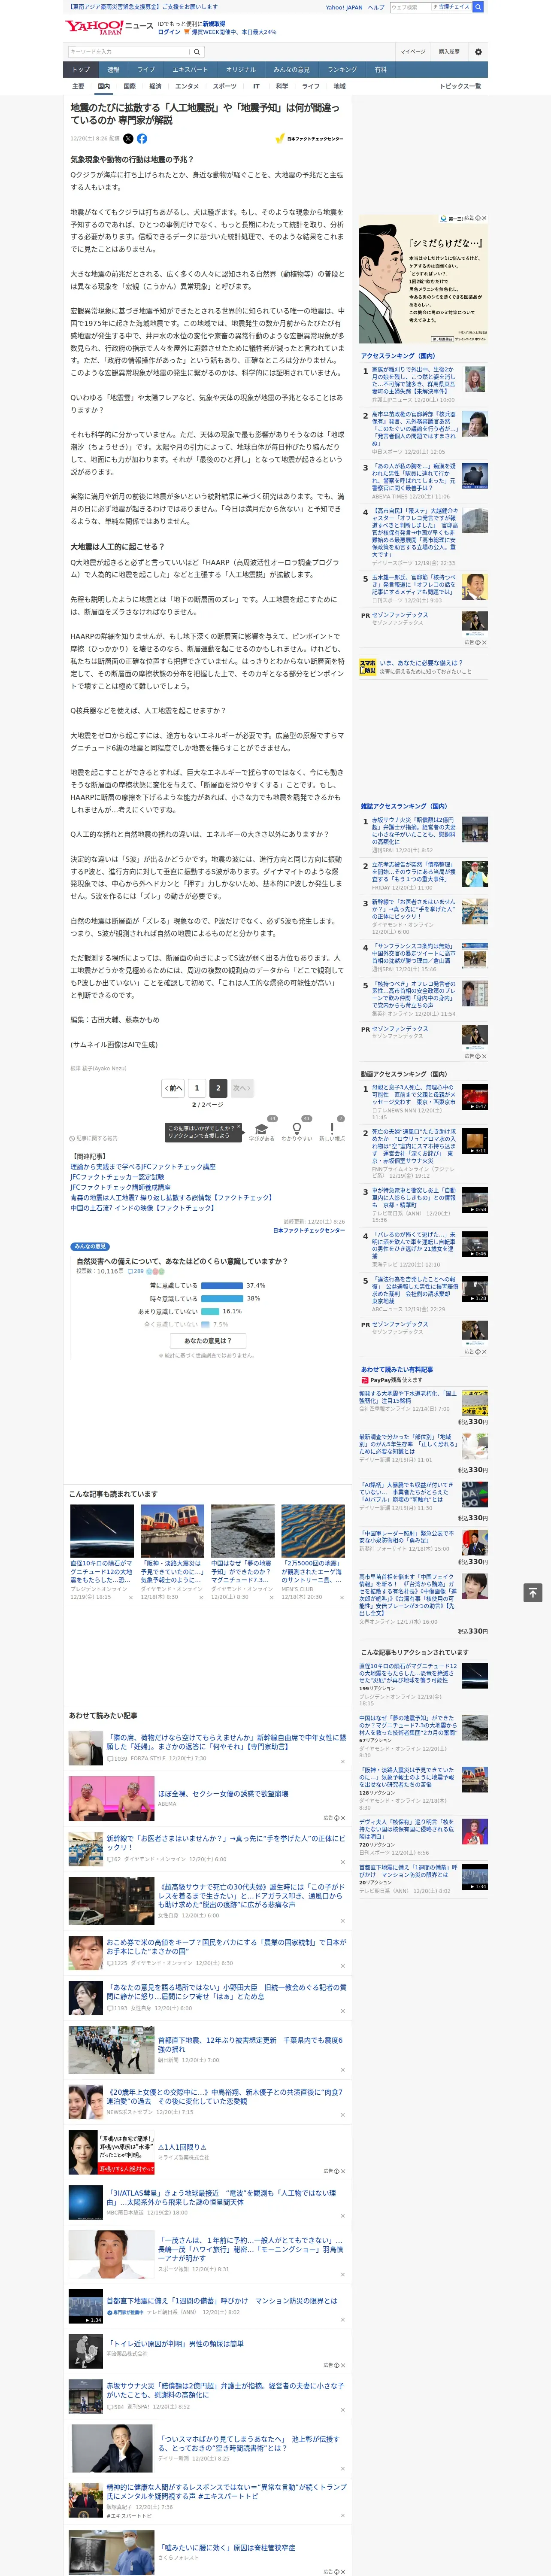Play the 0:58 video thumbnail in 動画アクセスランキング

pyautogui.click(x=475, y=1200)
